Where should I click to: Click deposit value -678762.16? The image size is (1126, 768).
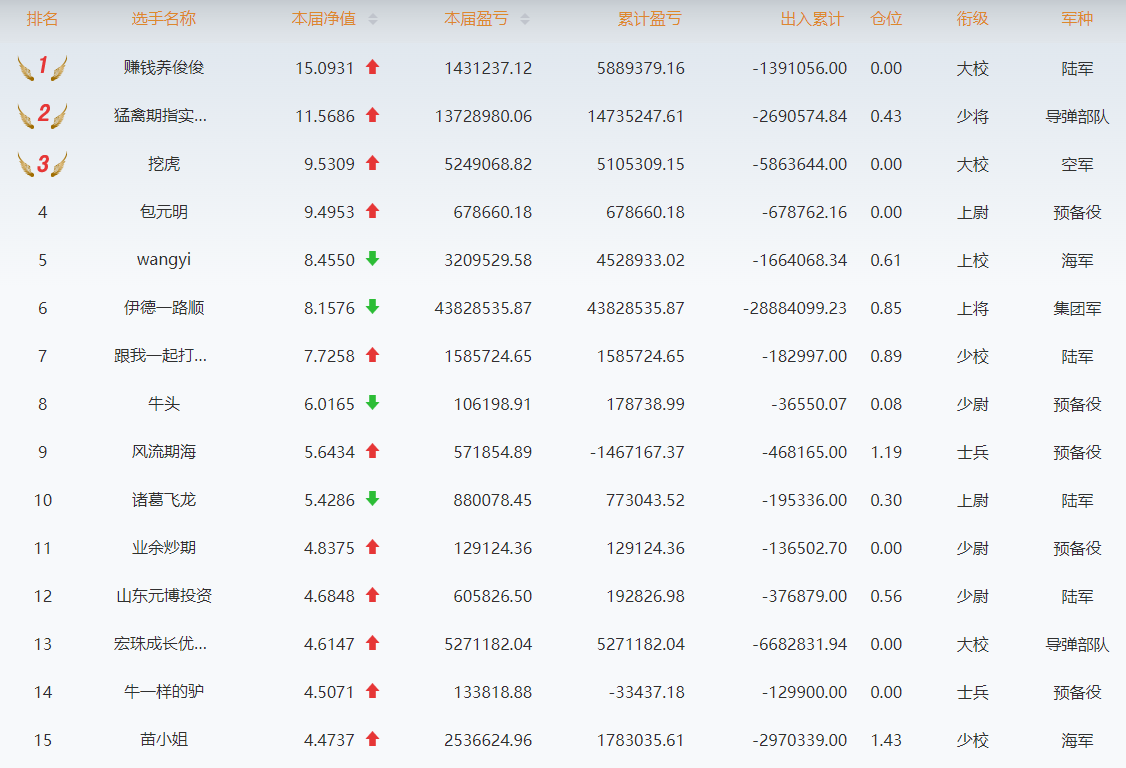click(804, 213)
